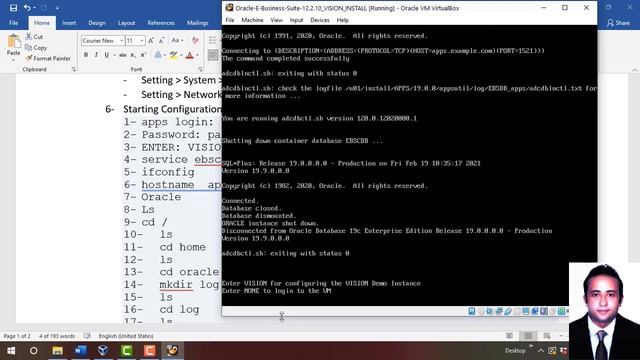Viewport: 640px width, 360px height.
Task: Open the Clipboard pane launcher
Action: [x=73, y=69]
